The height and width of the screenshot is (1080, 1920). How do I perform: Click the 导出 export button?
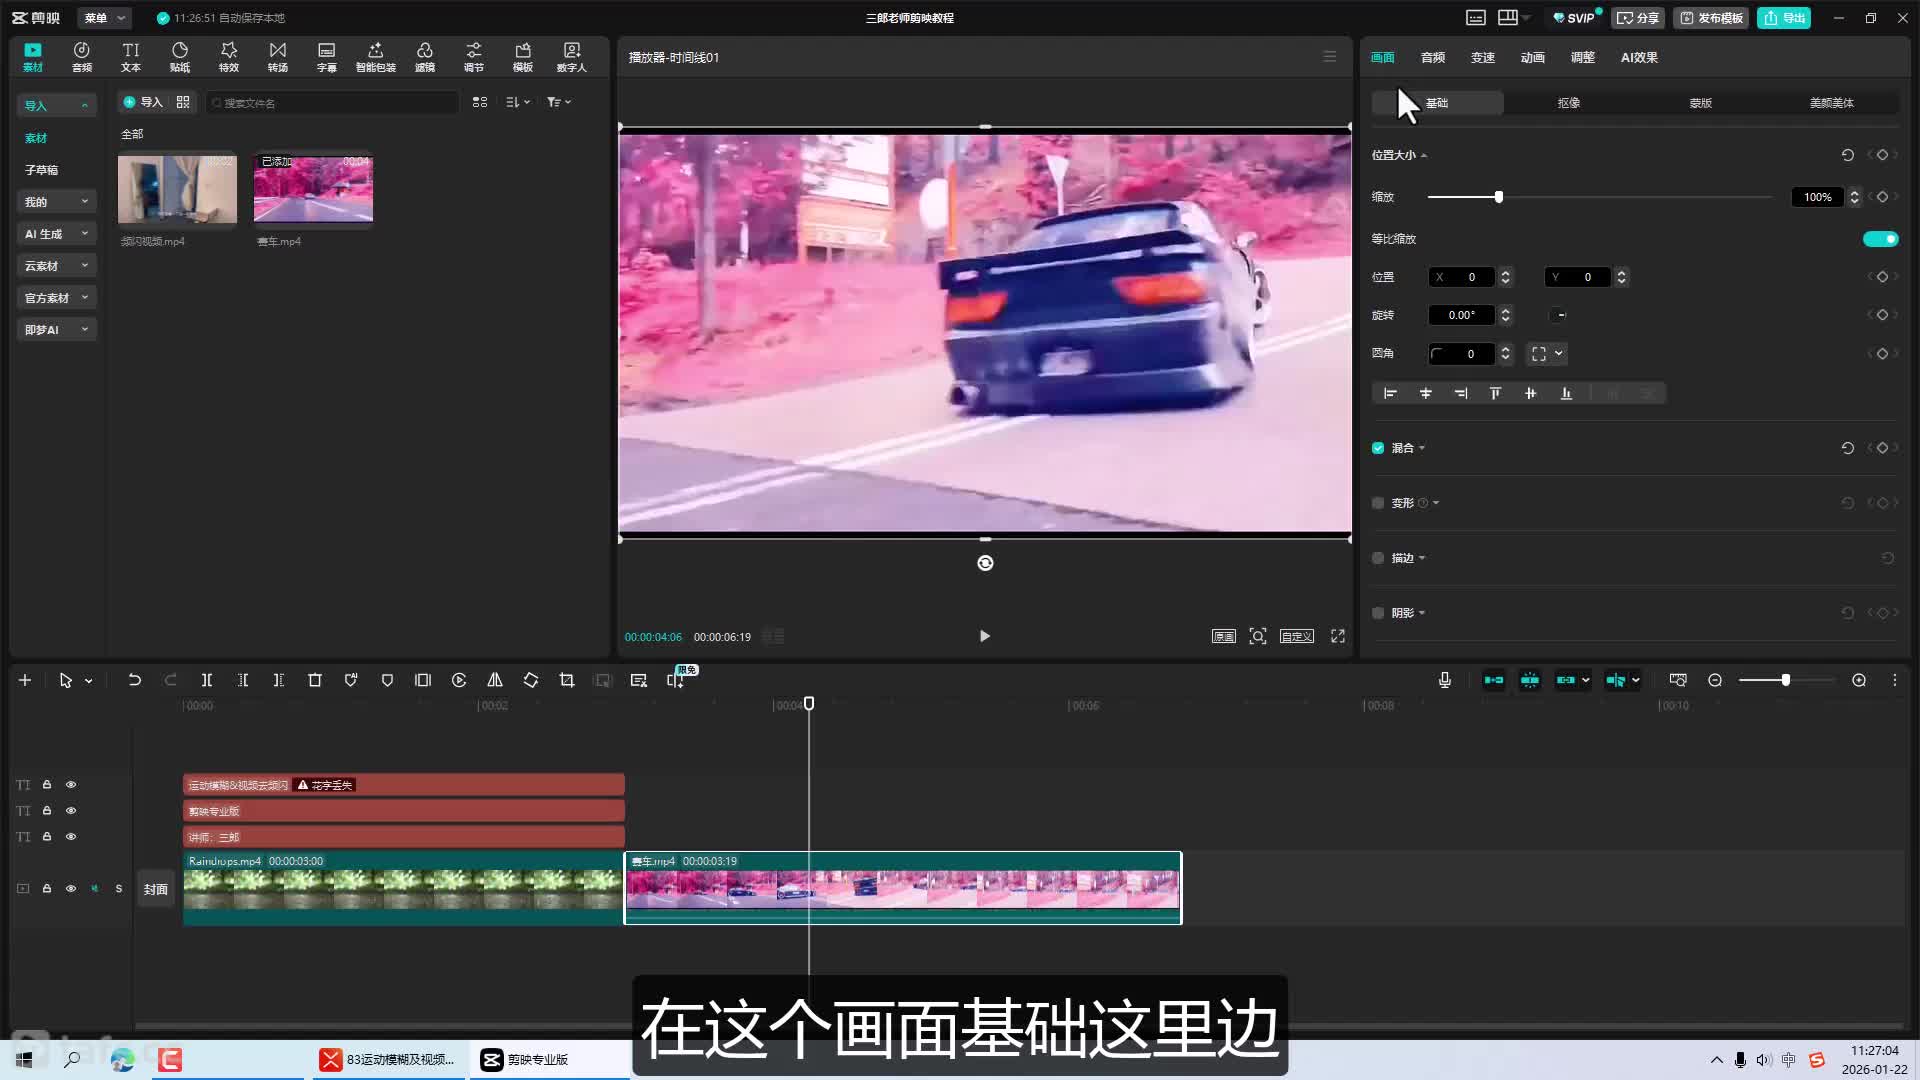[1785, 18]
